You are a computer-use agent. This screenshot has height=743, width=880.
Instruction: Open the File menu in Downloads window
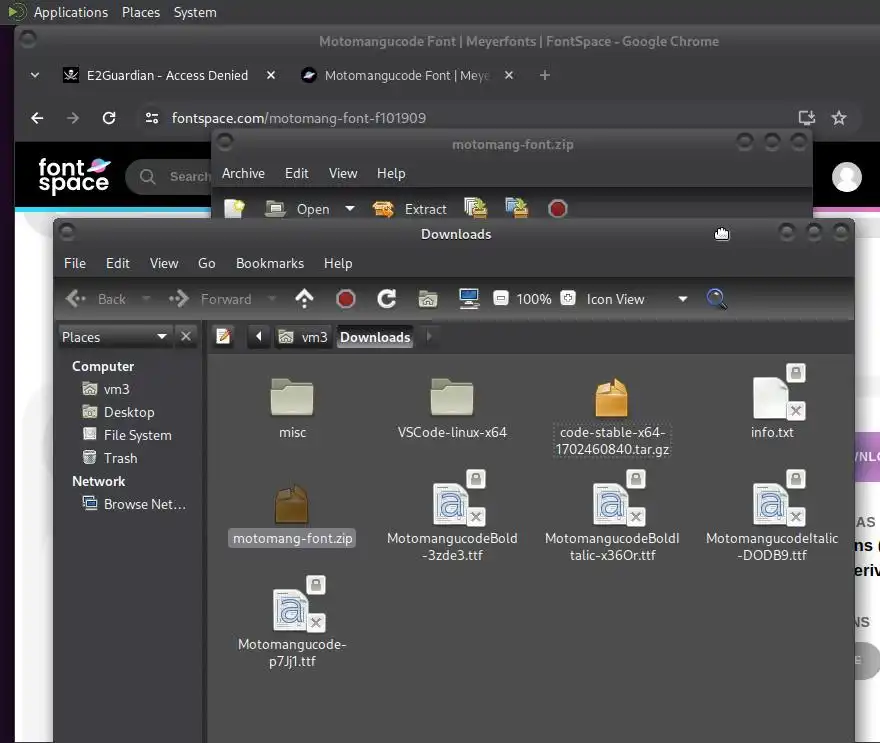point(75,263)
